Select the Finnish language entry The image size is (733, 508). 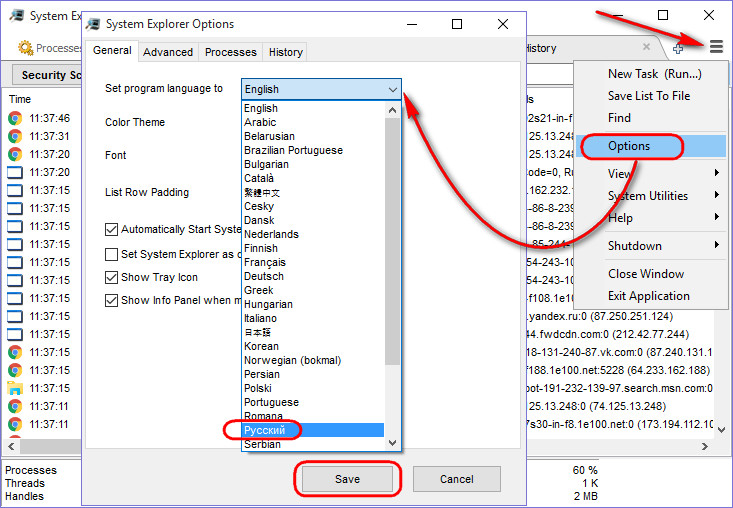pyautogui.click(x=313, y=248)
